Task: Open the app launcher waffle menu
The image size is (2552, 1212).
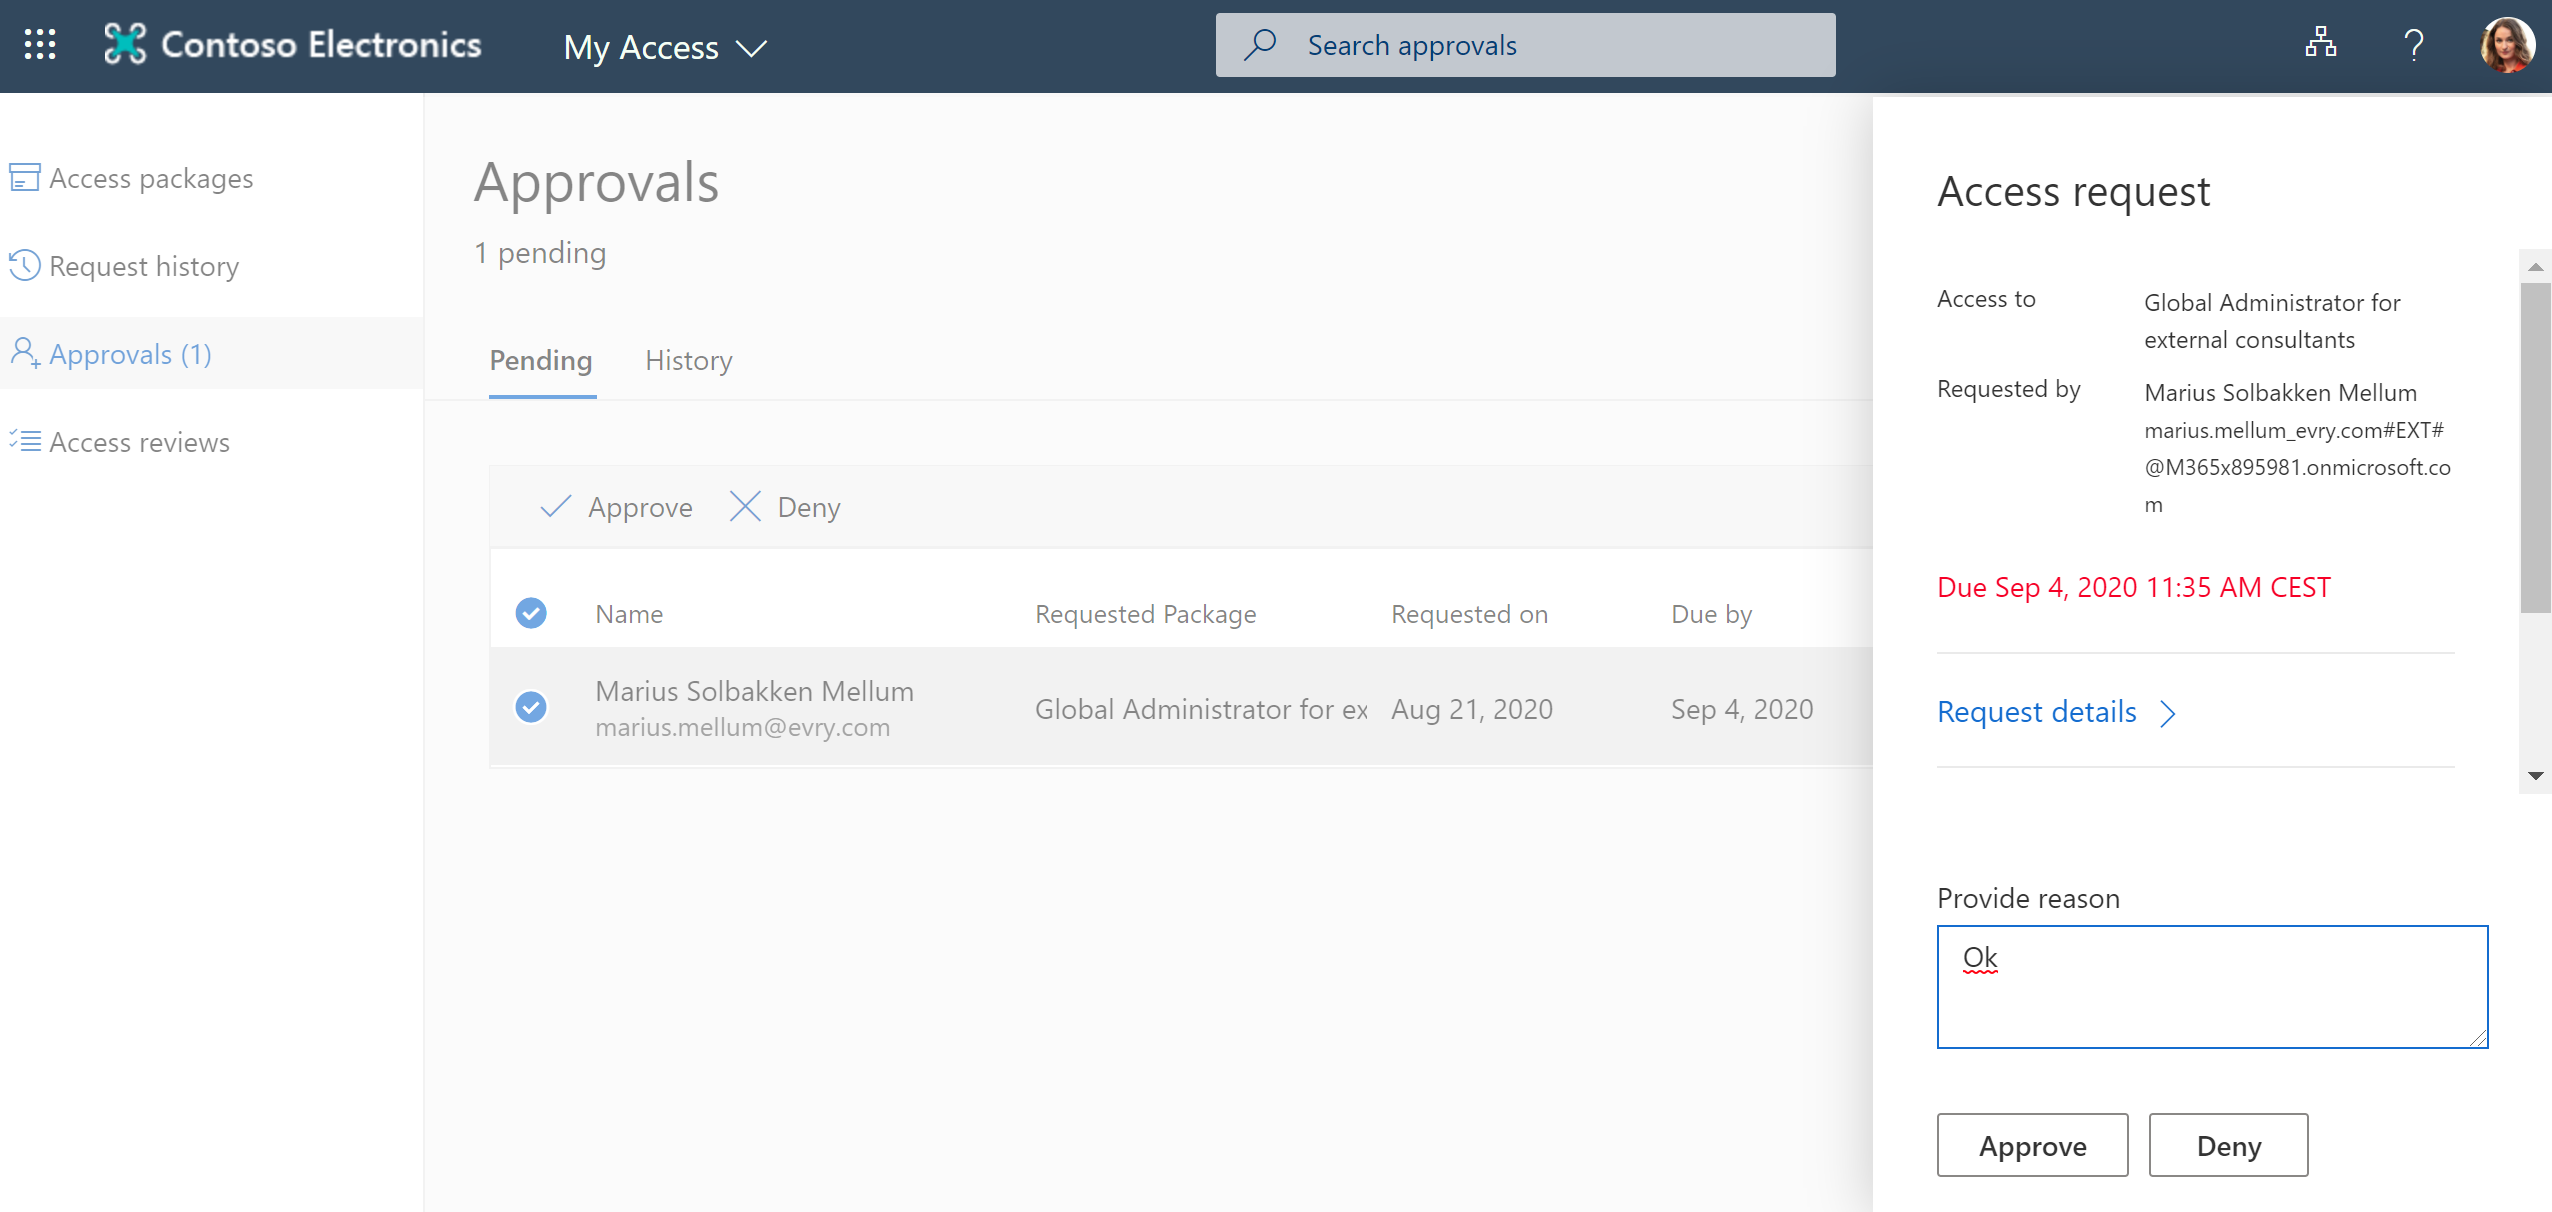Action: point(40,45)
